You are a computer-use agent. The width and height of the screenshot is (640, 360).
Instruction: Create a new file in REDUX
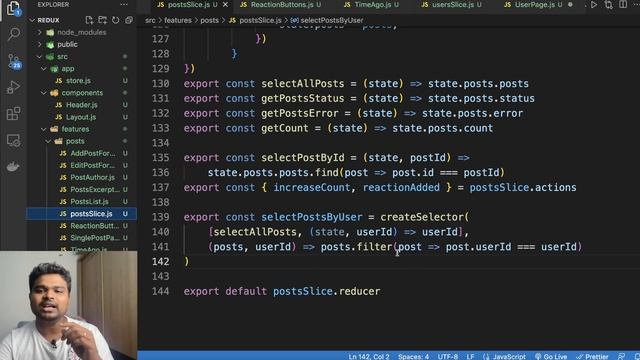(89, 20)
